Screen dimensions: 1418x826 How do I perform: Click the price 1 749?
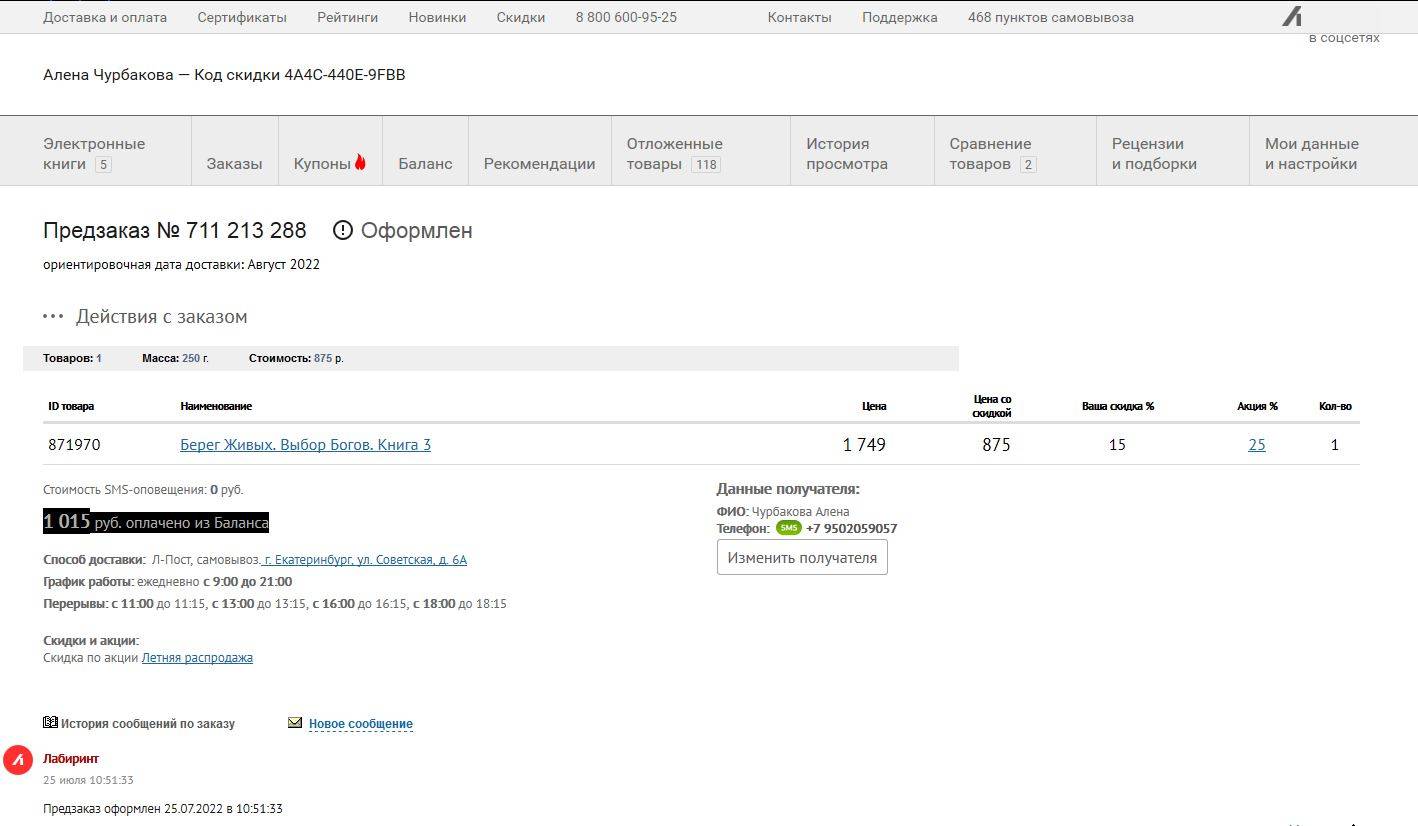pyautogui.click(x=864, y=445)
